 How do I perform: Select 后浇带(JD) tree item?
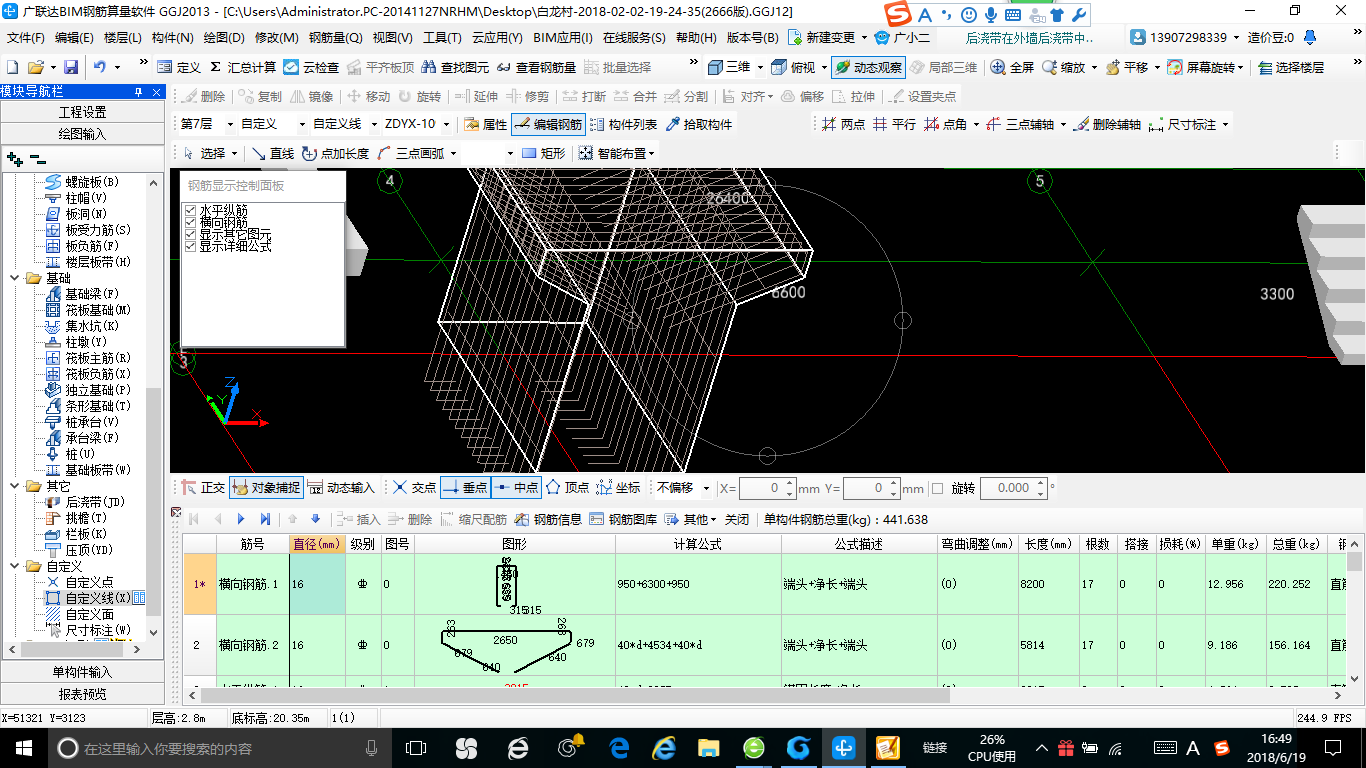coord(85,502)
